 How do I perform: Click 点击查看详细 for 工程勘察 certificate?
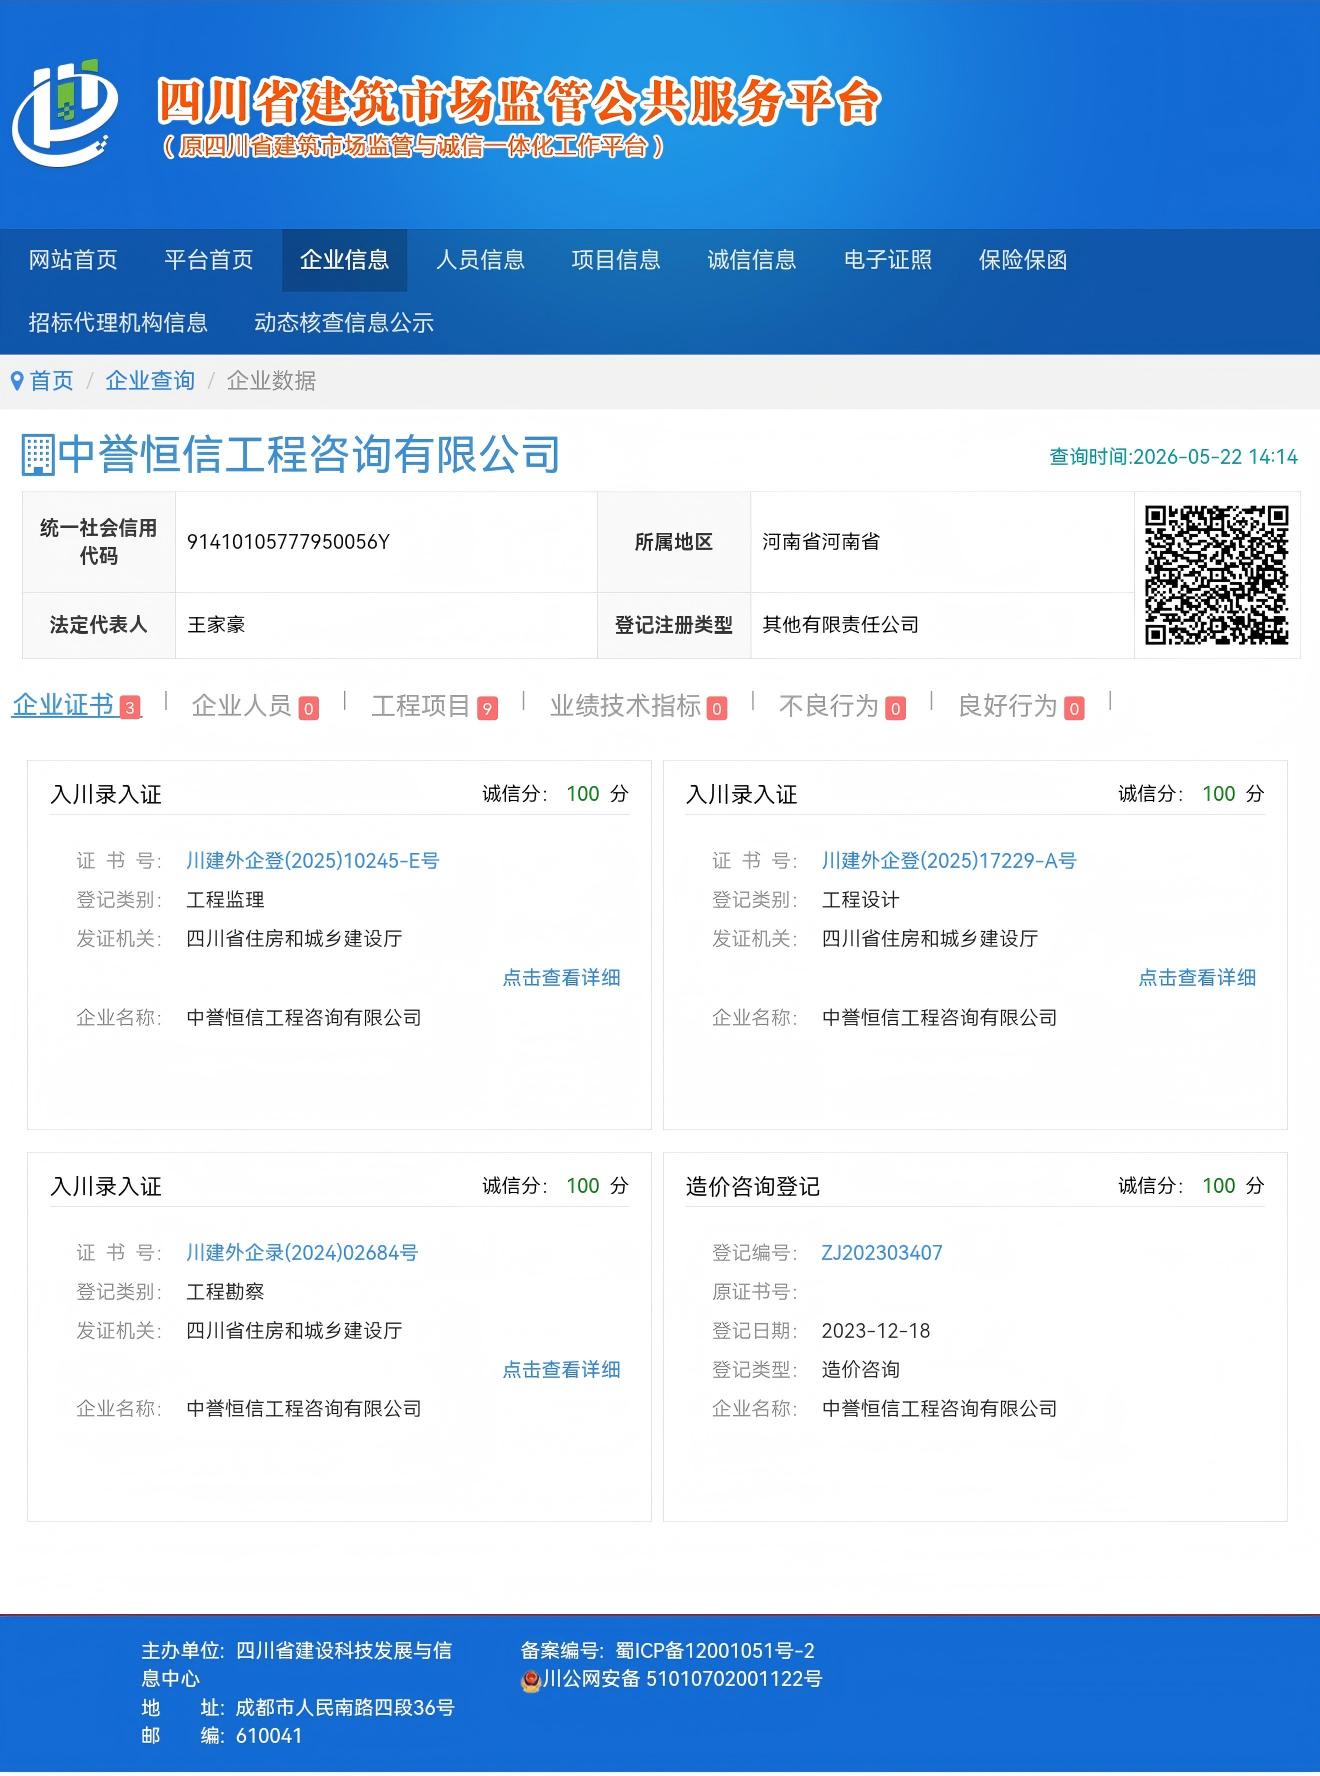[561, 1370]
